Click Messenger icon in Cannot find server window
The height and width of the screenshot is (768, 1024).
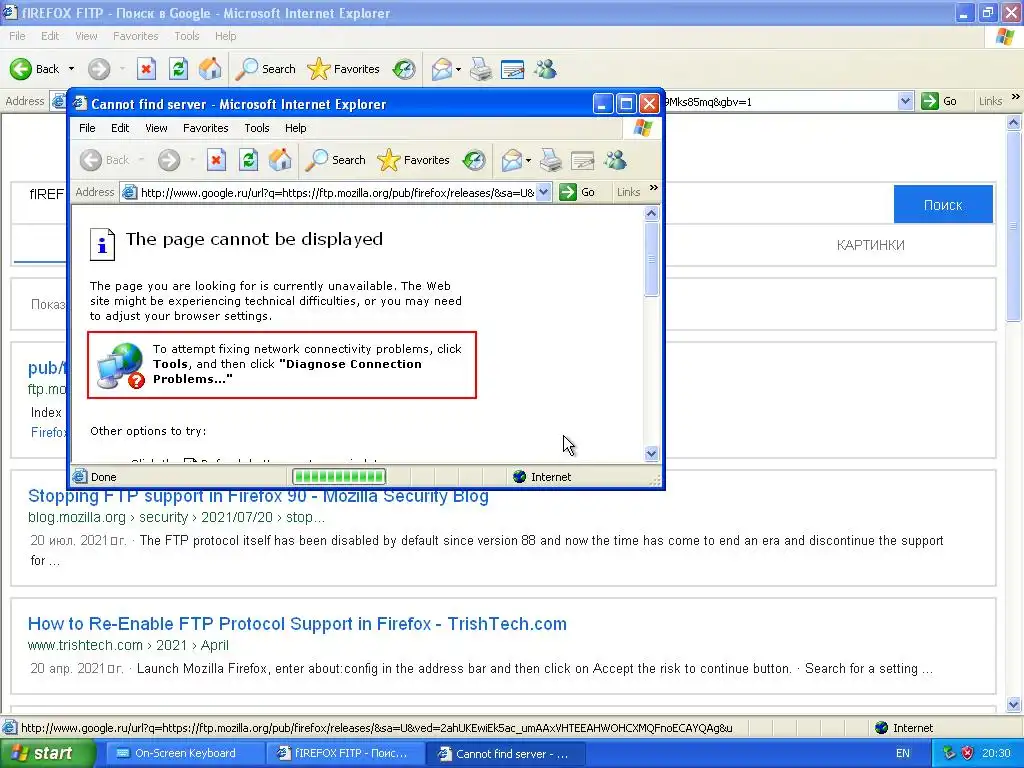point(615,160)
